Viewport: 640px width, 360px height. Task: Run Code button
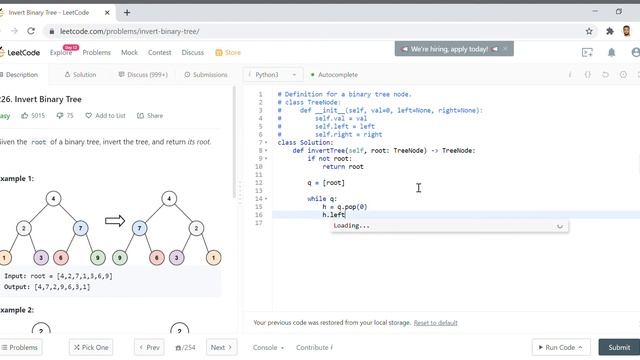click(561, 347)
